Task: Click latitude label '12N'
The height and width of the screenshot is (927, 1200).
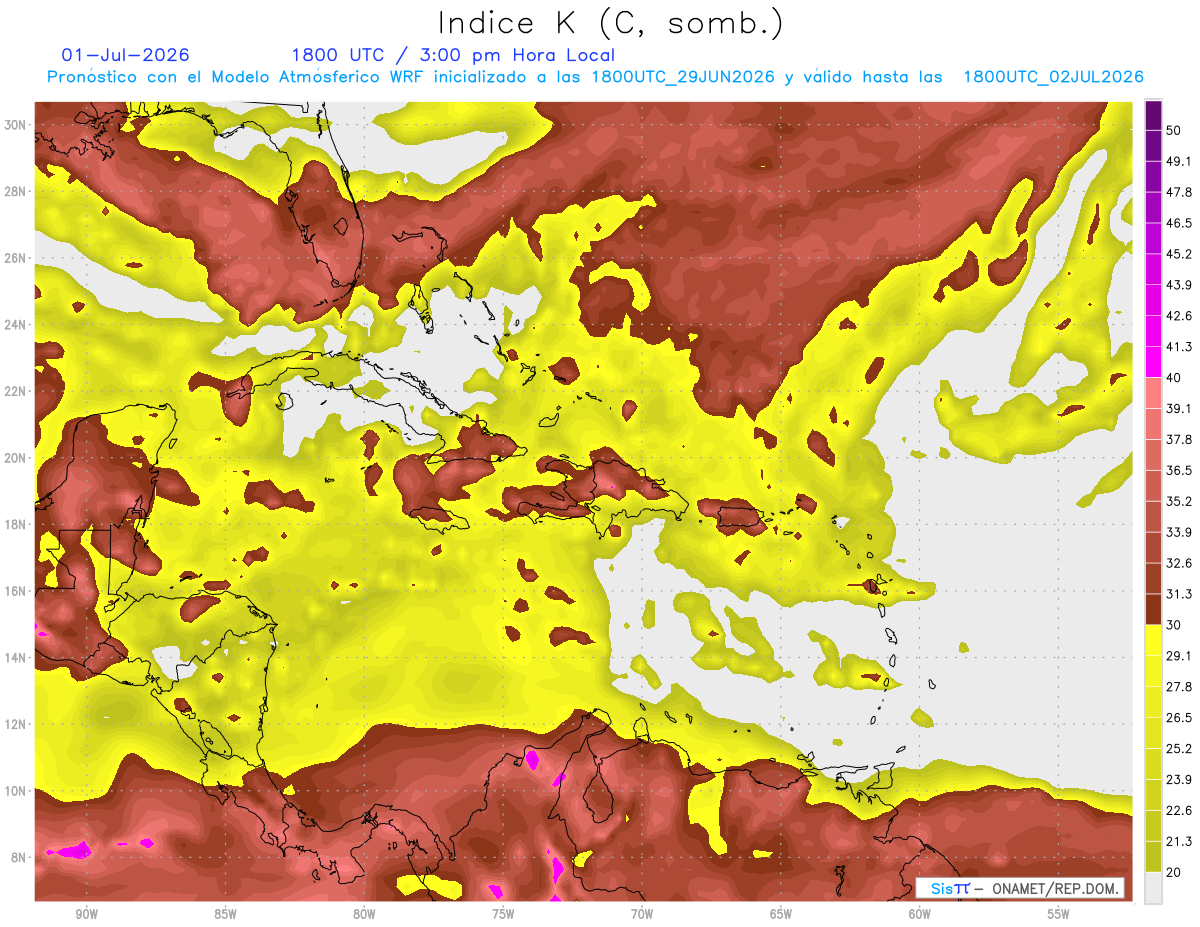Action: [16, 724]
